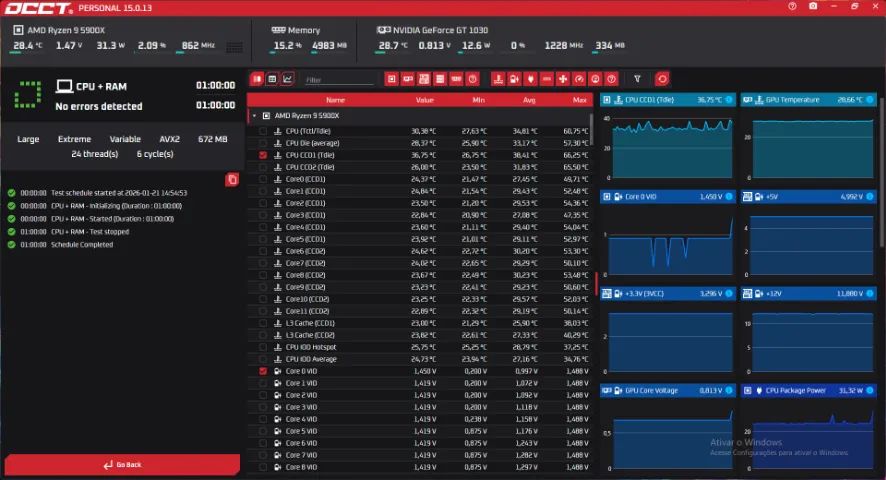Toggle the voltage sensor type filter
Screen dimensions: 886x480
click(514, 79)
